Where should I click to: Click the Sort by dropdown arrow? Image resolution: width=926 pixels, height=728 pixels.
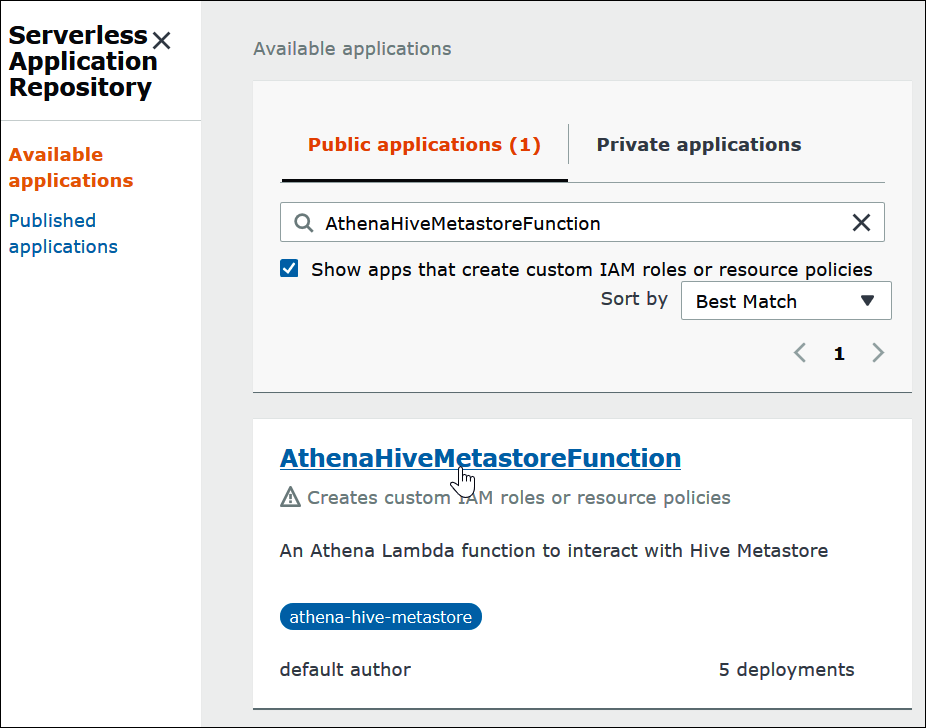coord(868,300)
